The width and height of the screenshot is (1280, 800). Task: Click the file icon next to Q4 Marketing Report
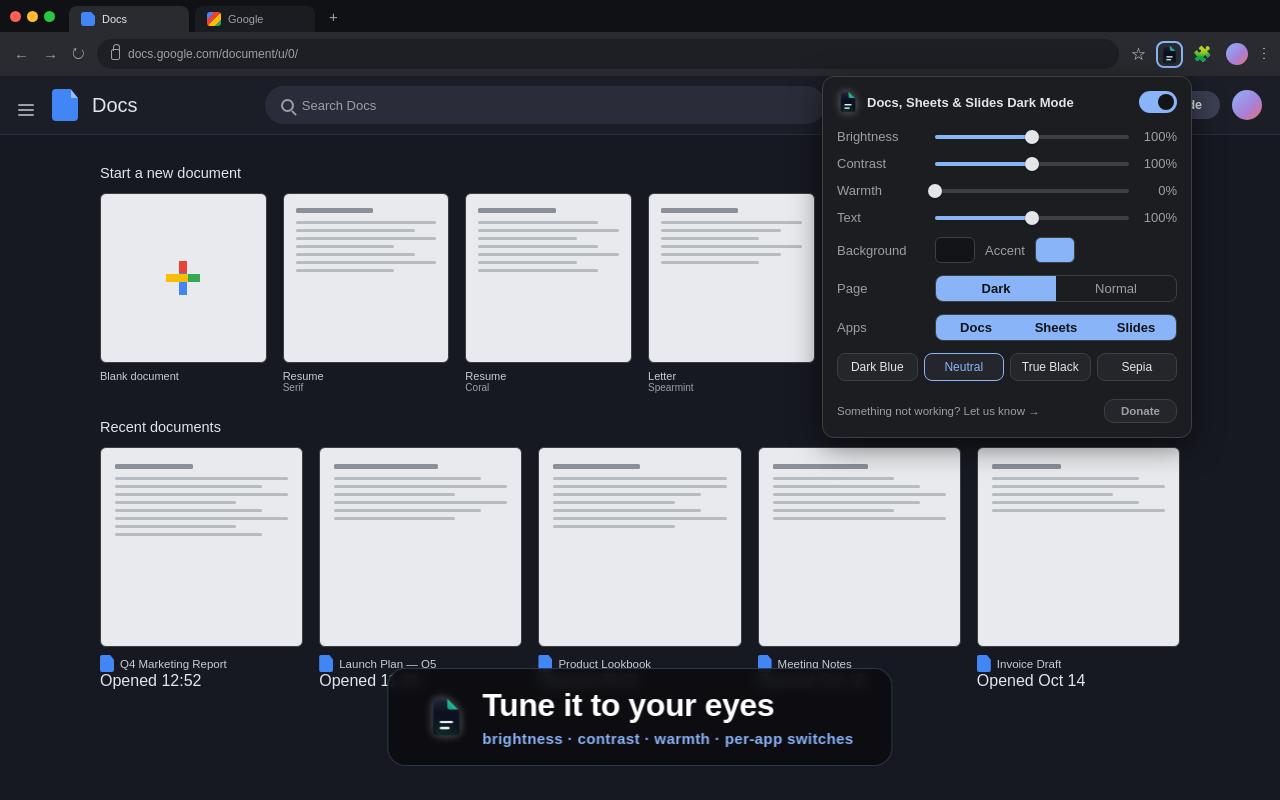tap(107, 664)
